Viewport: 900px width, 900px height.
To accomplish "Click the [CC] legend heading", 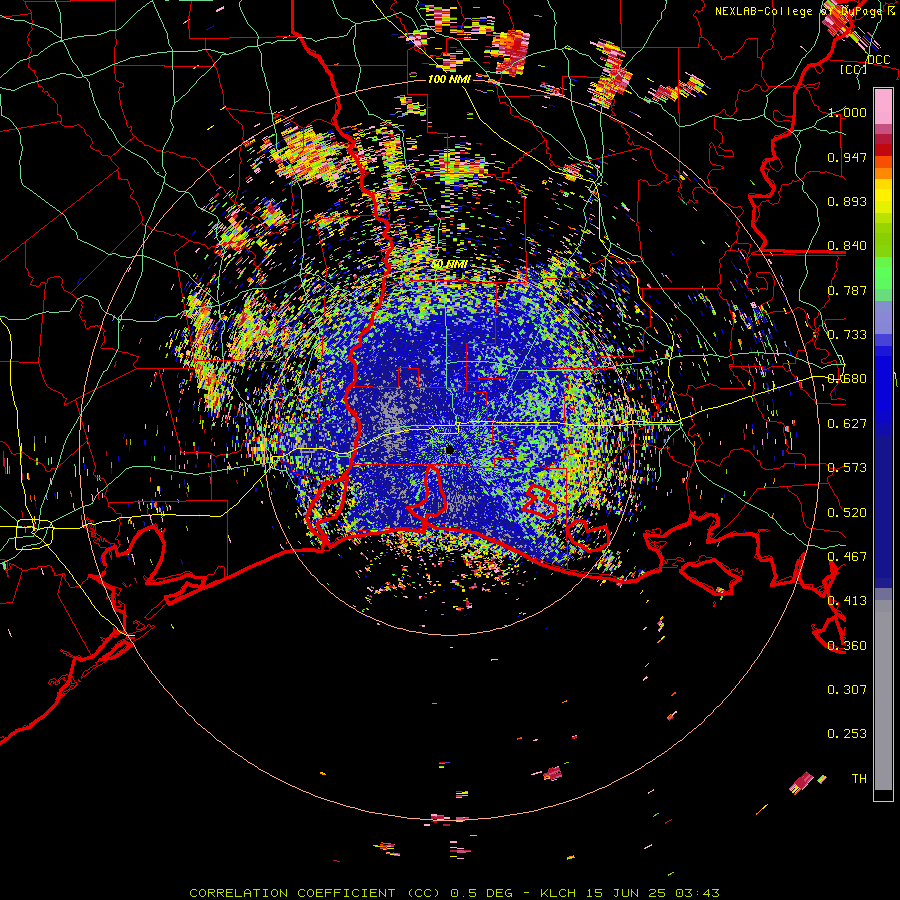I will pyautogui.click(x=853, y=69).
